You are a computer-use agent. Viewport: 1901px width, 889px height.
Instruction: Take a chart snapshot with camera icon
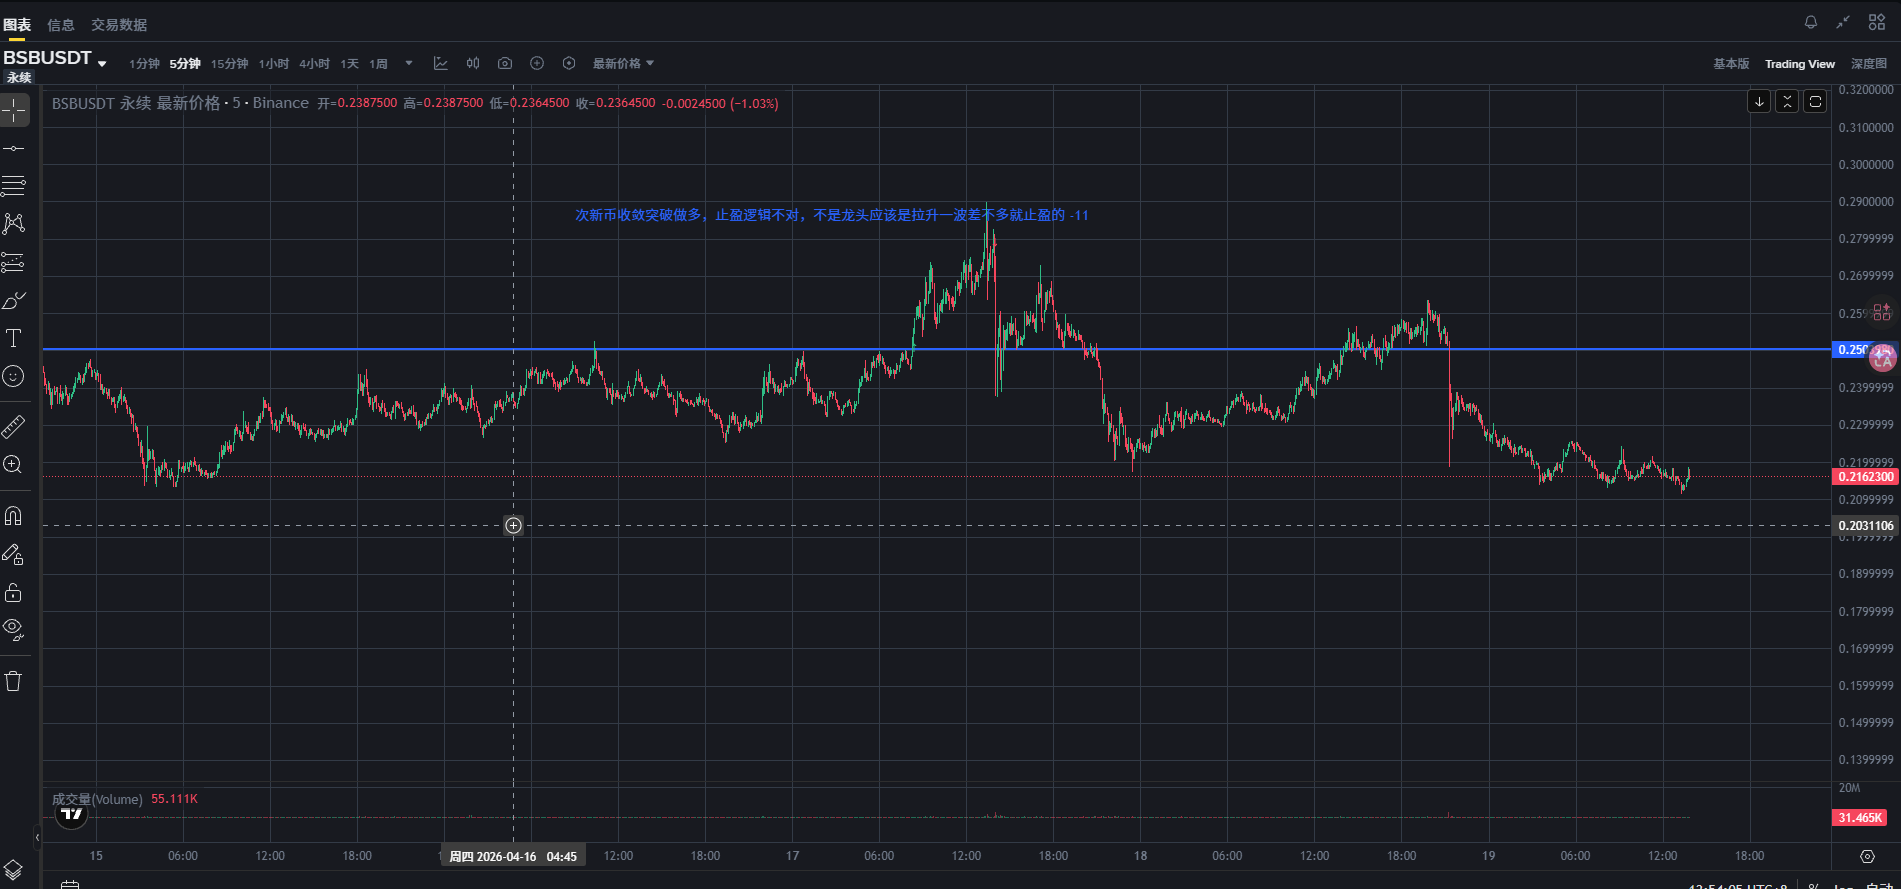[505, 63]
